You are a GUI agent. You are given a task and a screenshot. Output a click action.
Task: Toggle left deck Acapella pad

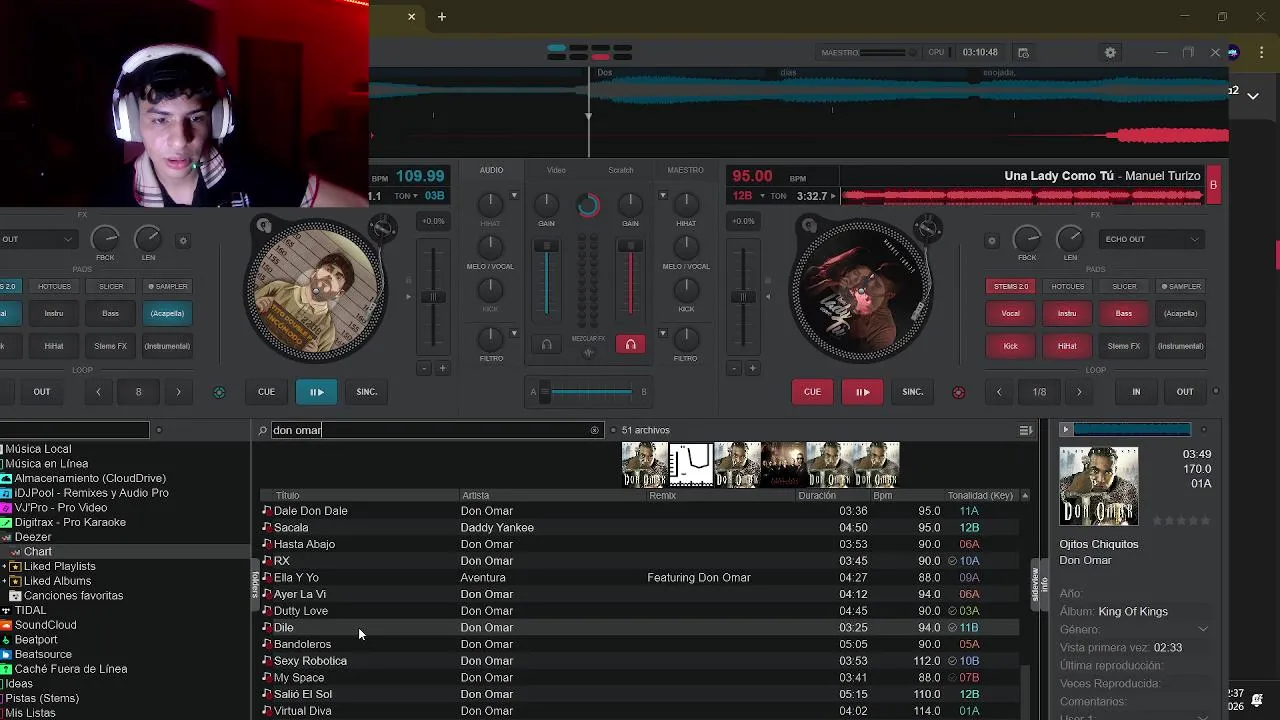167,313
